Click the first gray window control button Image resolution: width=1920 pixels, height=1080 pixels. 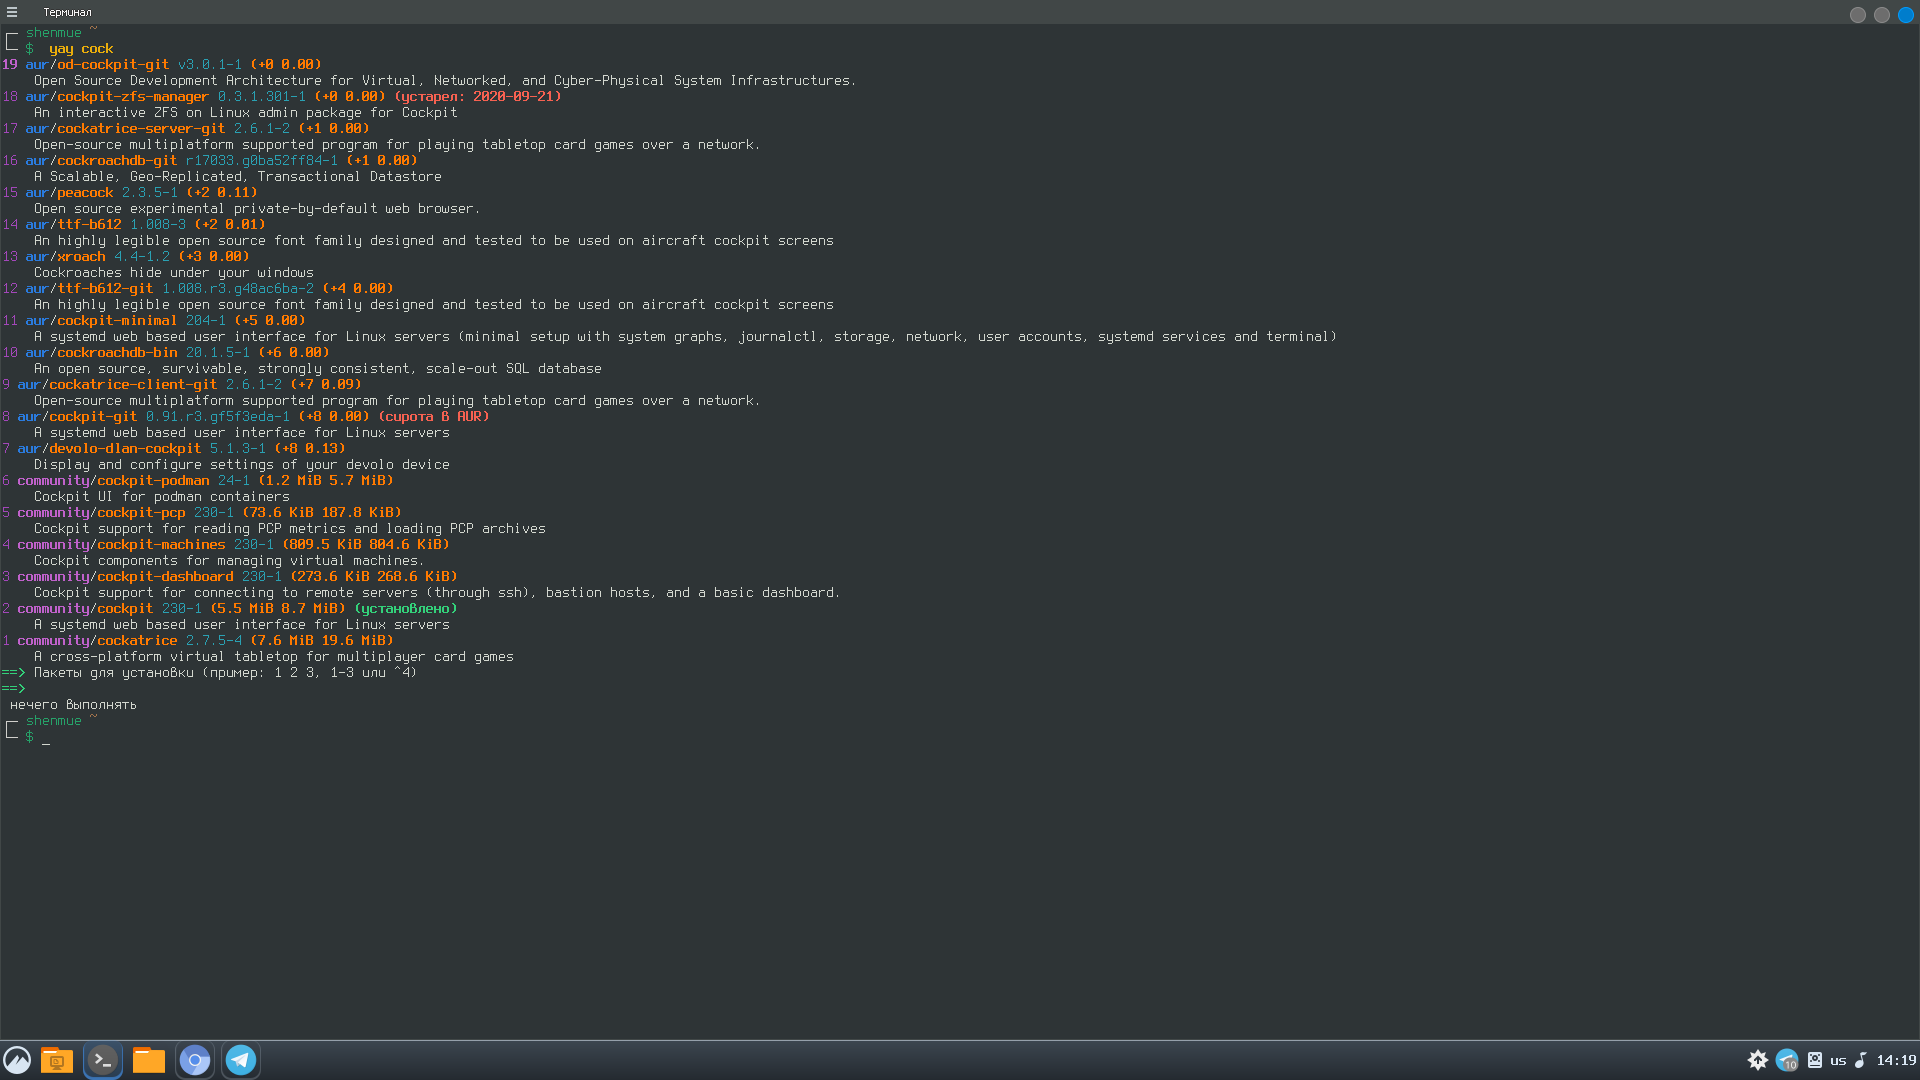1858,15
